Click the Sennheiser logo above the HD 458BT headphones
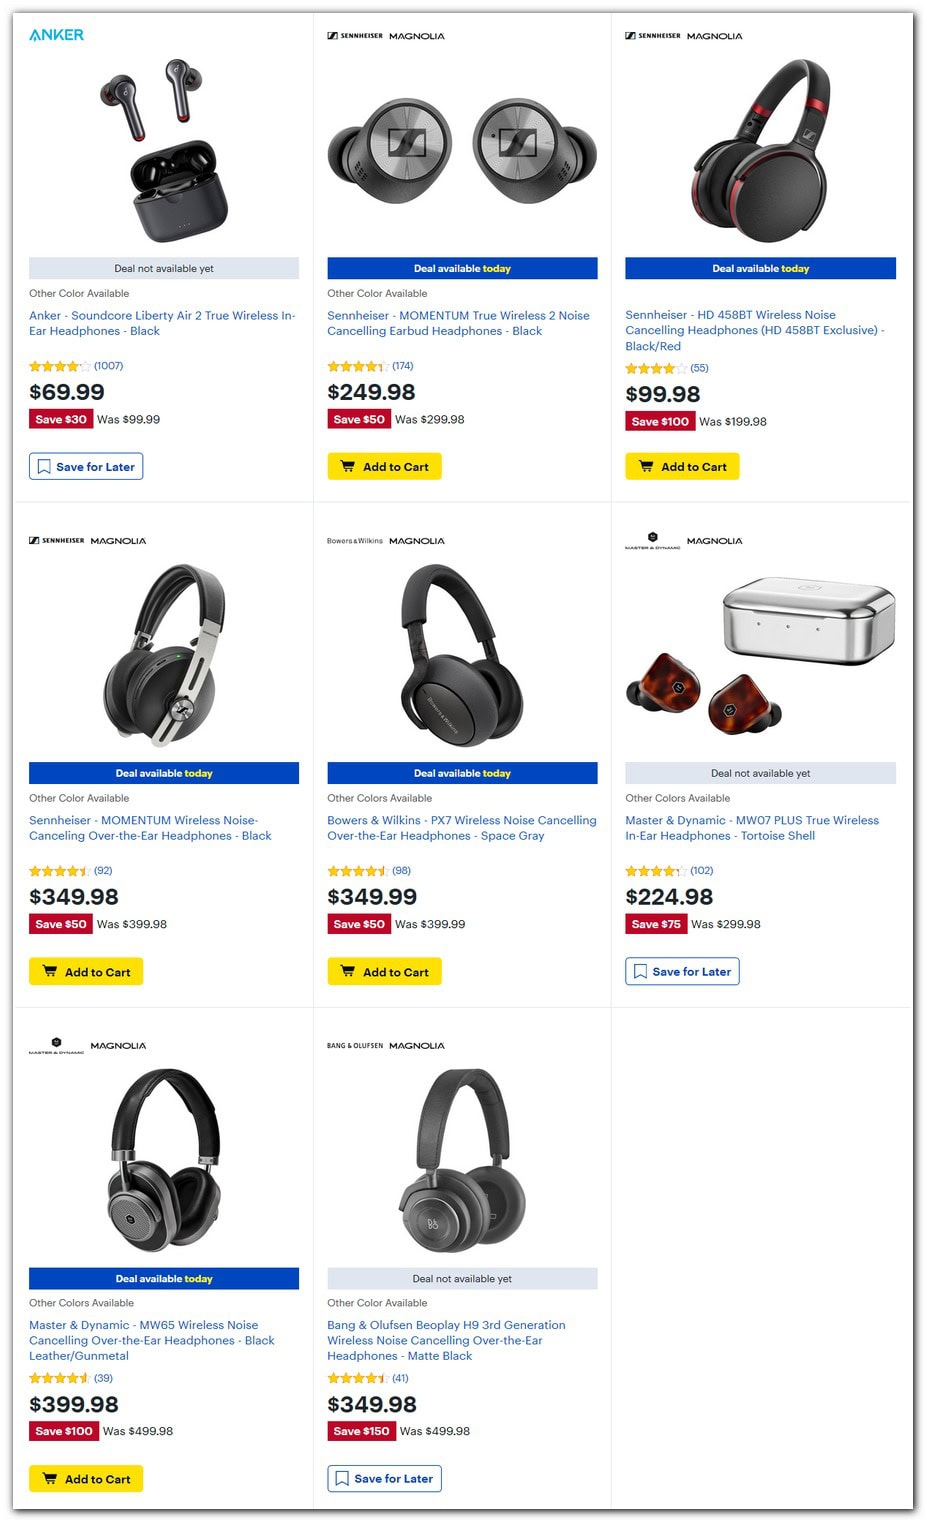 tap(651, 35)
